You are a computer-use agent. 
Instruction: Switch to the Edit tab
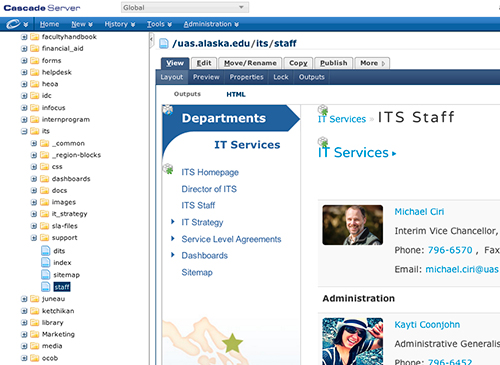point(204,63)
